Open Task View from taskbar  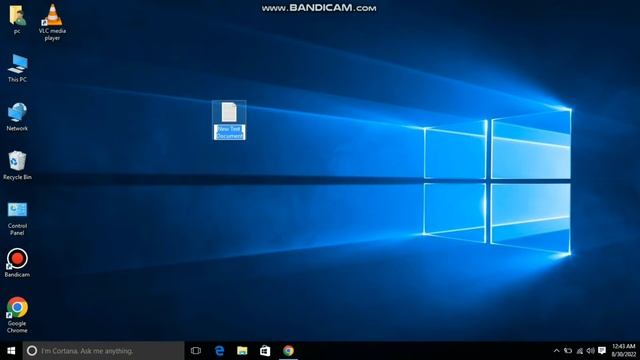point(196,351)
